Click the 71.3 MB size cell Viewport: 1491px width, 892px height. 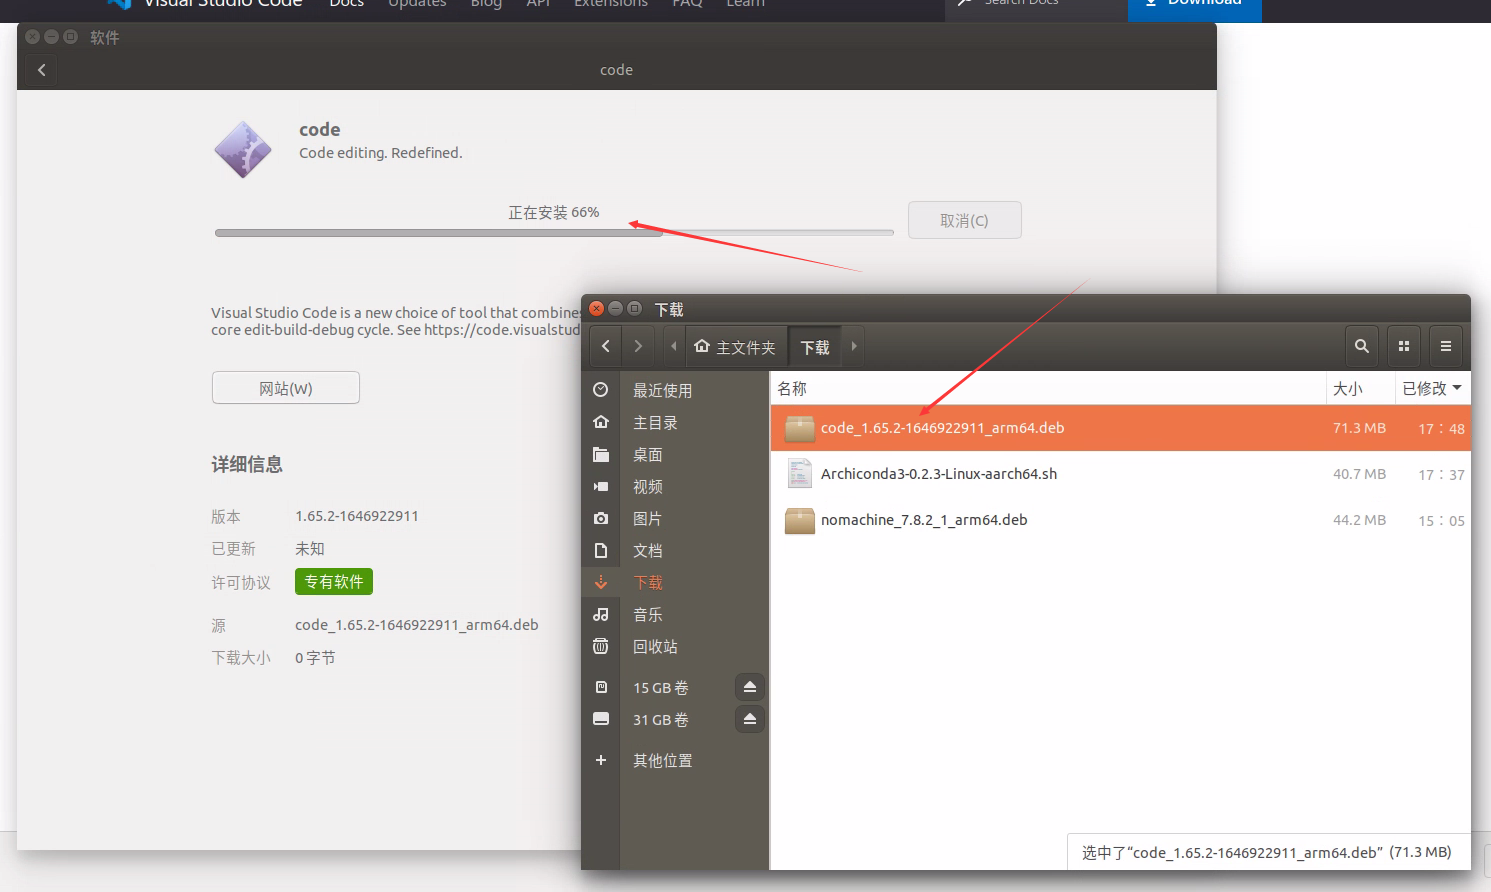coord(1359,428)
